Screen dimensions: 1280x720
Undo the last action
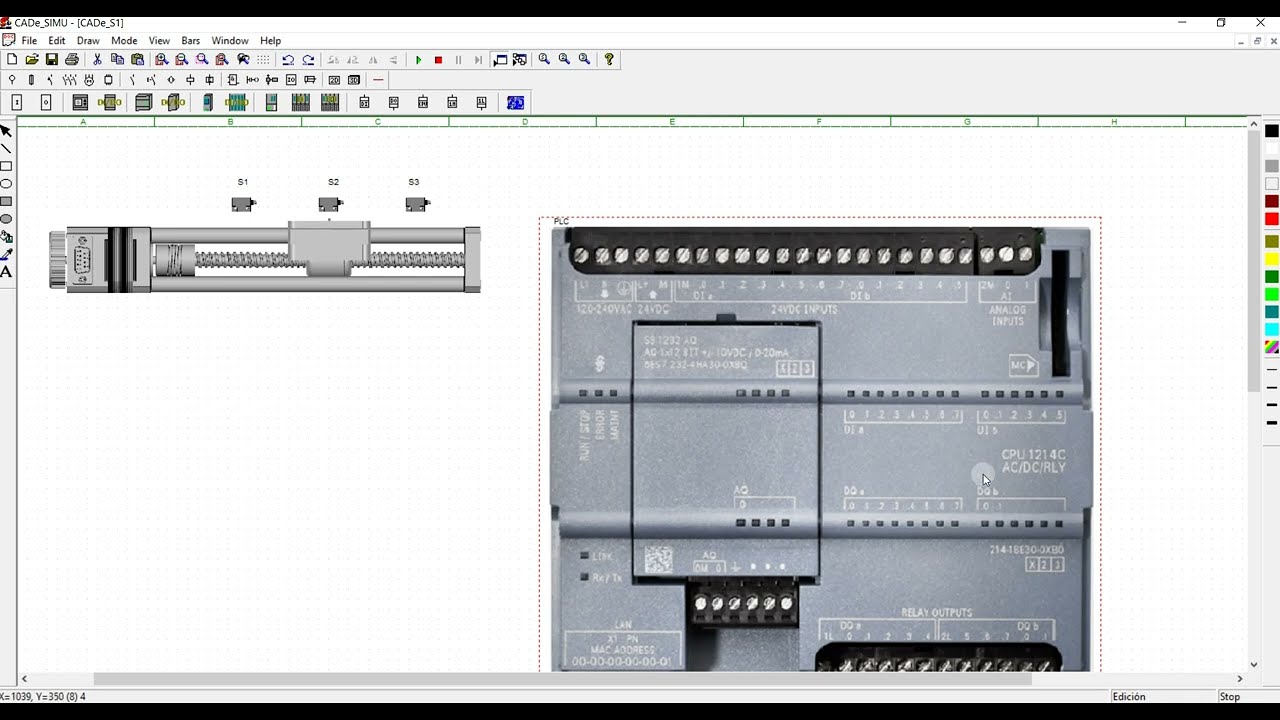click(288, 60)
